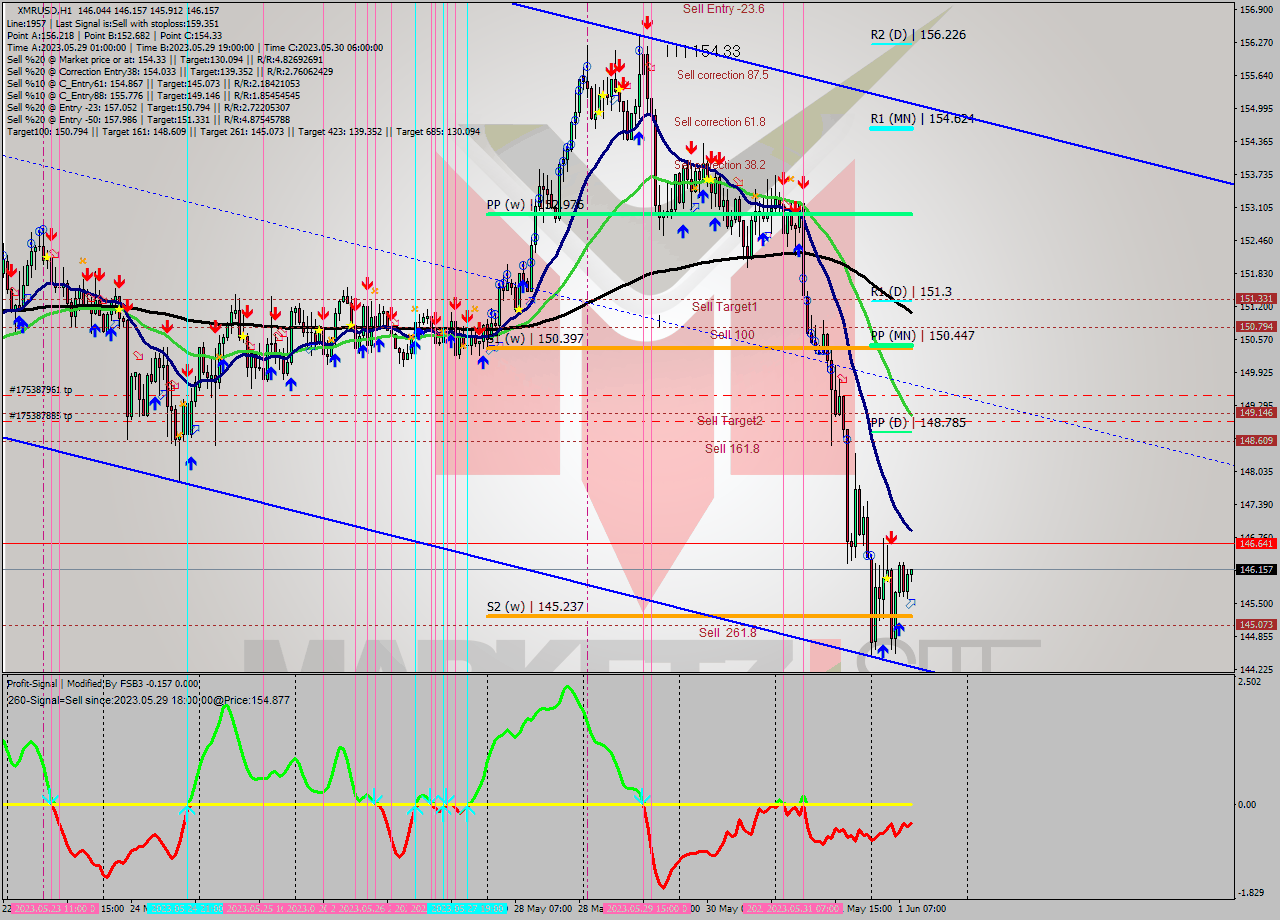Image resolution: width=1280 pixels, height=920 pixels.
Task: Click the hollow blue arrow beside the last candle
Action: click(x=910, y=603)
